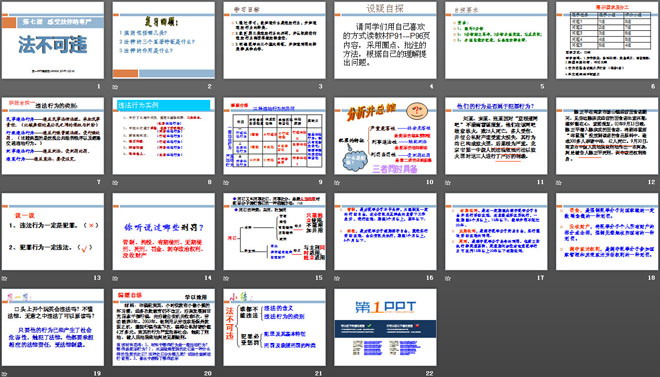Select the final 第1PPT slide thumbnail
This screenshot has width=660, height=377.
(385, 327)
